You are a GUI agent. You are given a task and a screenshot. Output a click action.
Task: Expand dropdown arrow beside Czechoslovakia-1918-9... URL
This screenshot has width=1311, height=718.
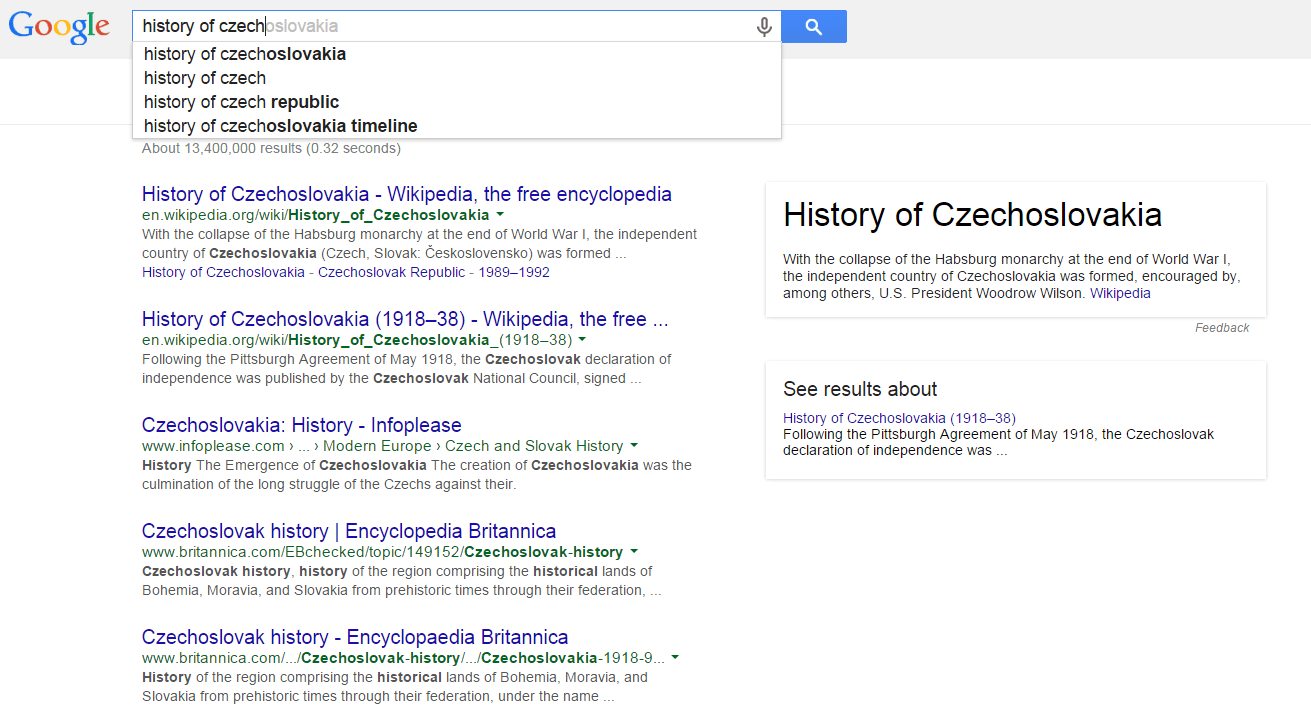(x=675, y=658)
